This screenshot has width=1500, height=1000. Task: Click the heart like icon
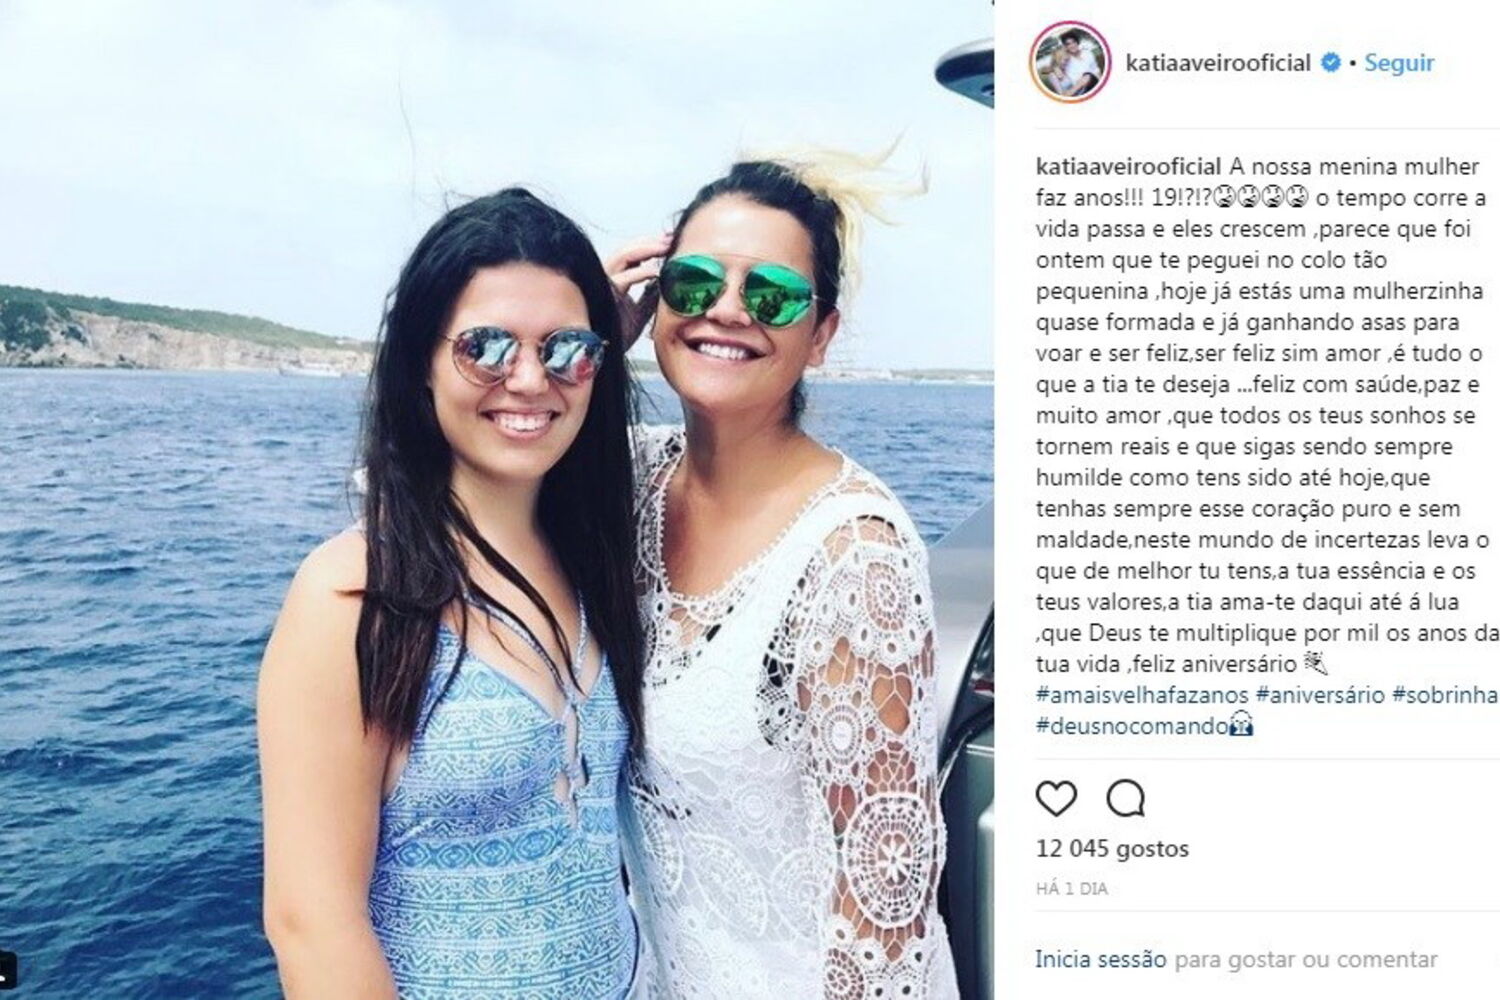(x=1056, y=798)
